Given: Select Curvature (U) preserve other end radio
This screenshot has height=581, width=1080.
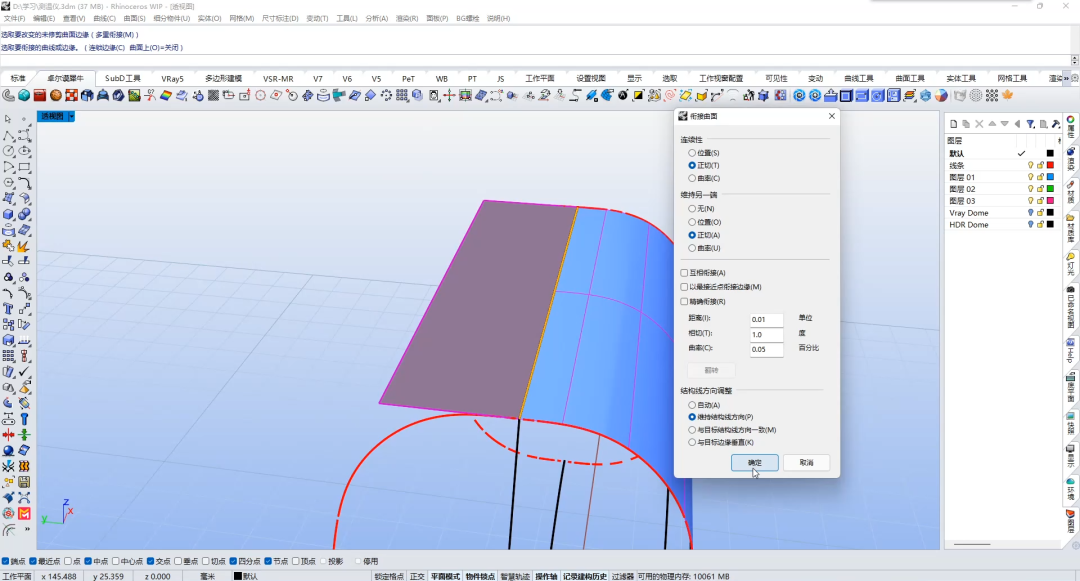Looking at the screenshot, I should 692,248.
